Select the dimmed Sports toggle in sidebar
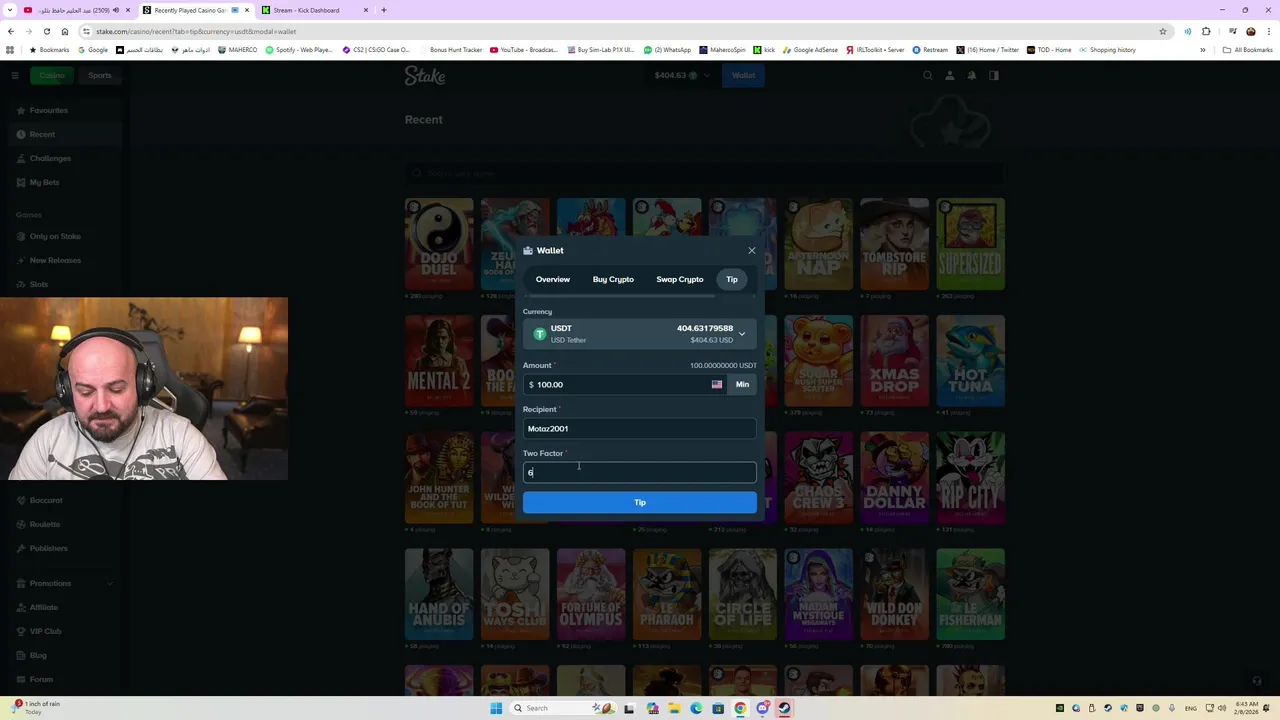 tap(99, 75)
